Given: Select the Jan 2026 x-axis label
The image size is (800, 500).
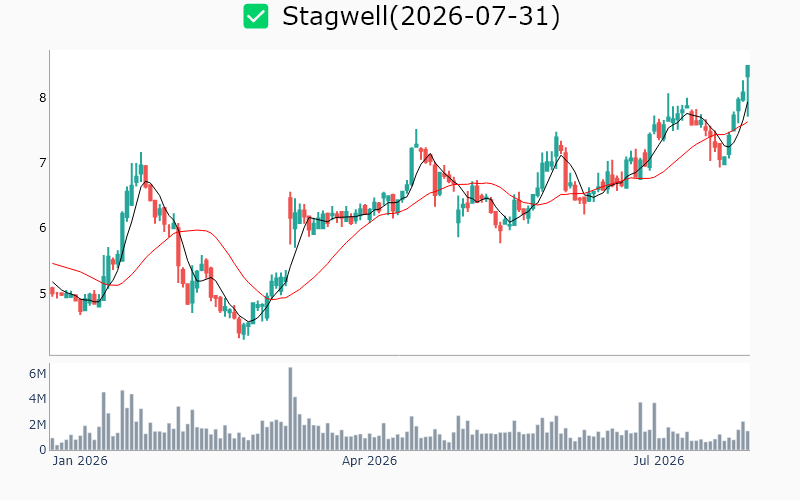Looking at the screenshot, I should tap(80, 461).
